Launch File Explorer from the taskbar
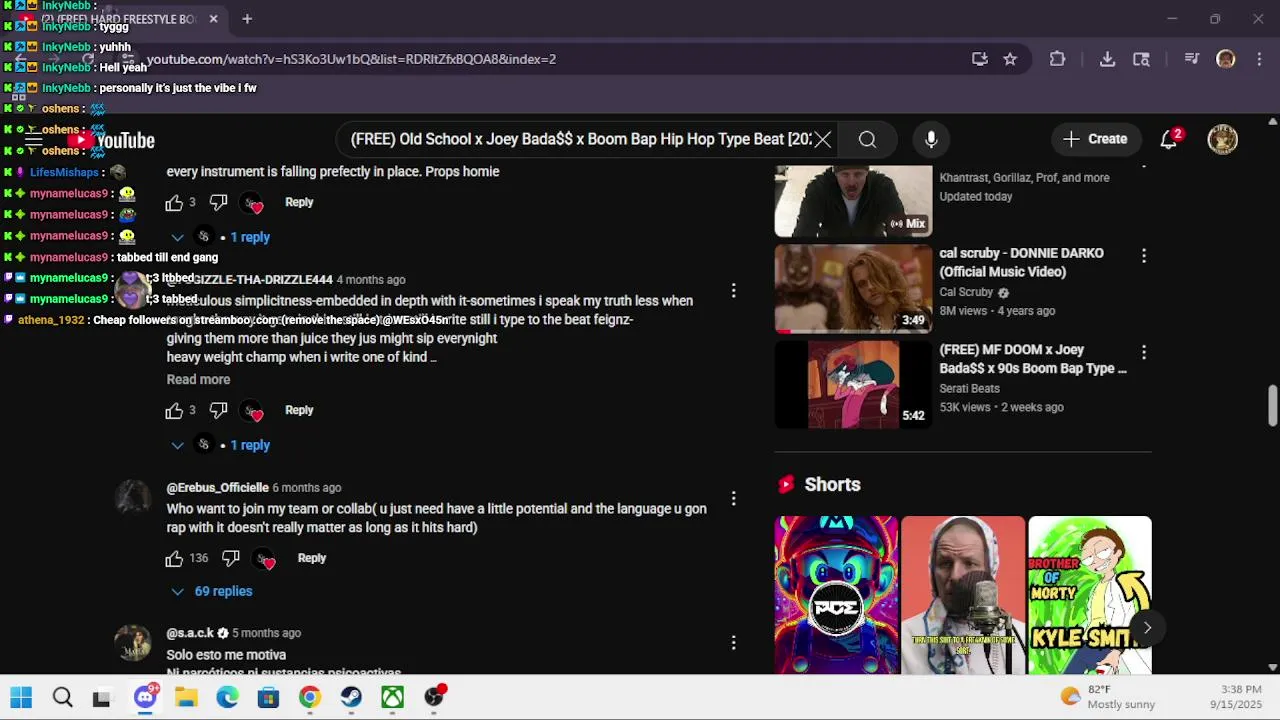The height and width of the screenshot is (720, 1280). click(x=186, y=697)
